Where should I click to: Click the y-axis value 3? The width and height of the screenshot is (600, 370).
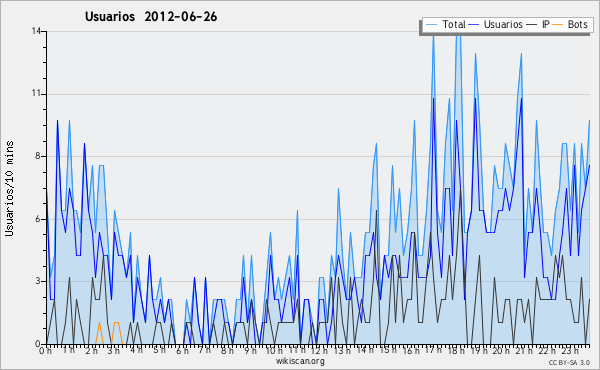point(38,281)
